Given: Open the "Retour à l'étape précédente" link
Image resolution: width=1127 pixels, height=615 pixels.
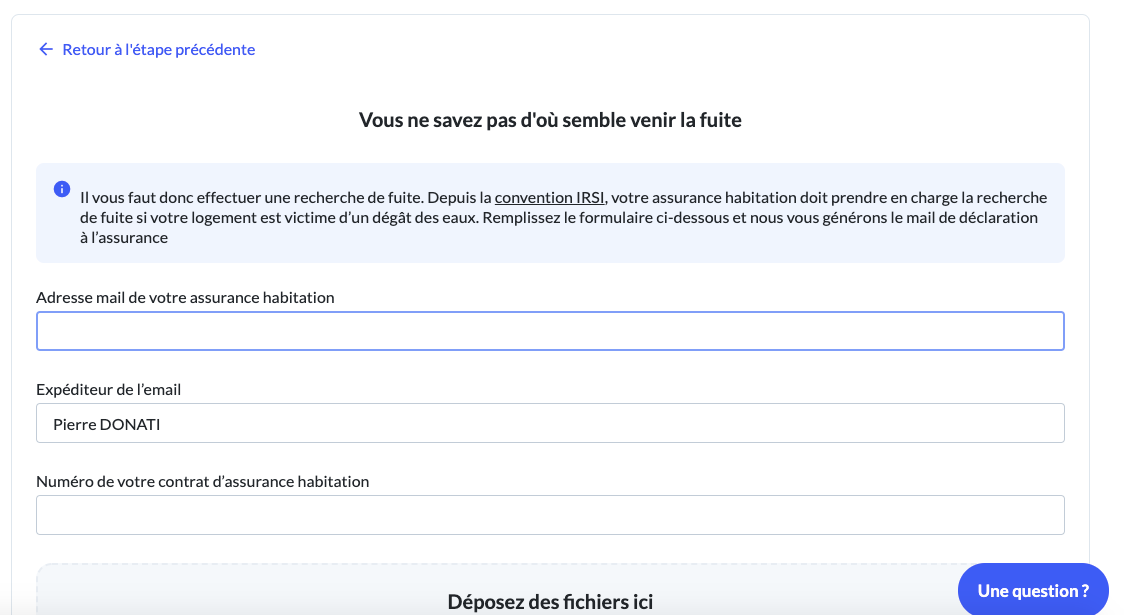Looking at the screenshot, I should tap(158, 50).
